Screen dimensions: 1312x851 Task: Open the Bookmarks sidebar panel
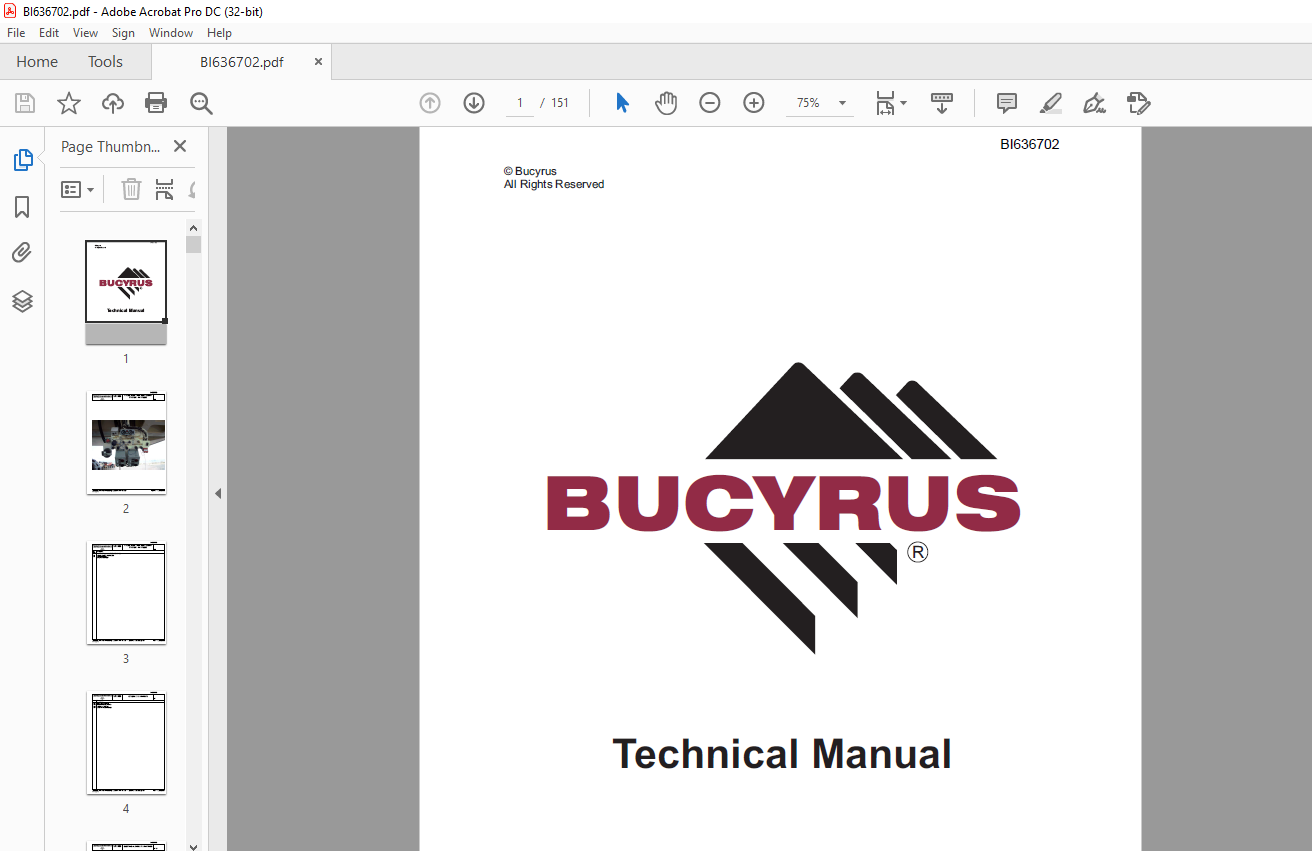22,207
